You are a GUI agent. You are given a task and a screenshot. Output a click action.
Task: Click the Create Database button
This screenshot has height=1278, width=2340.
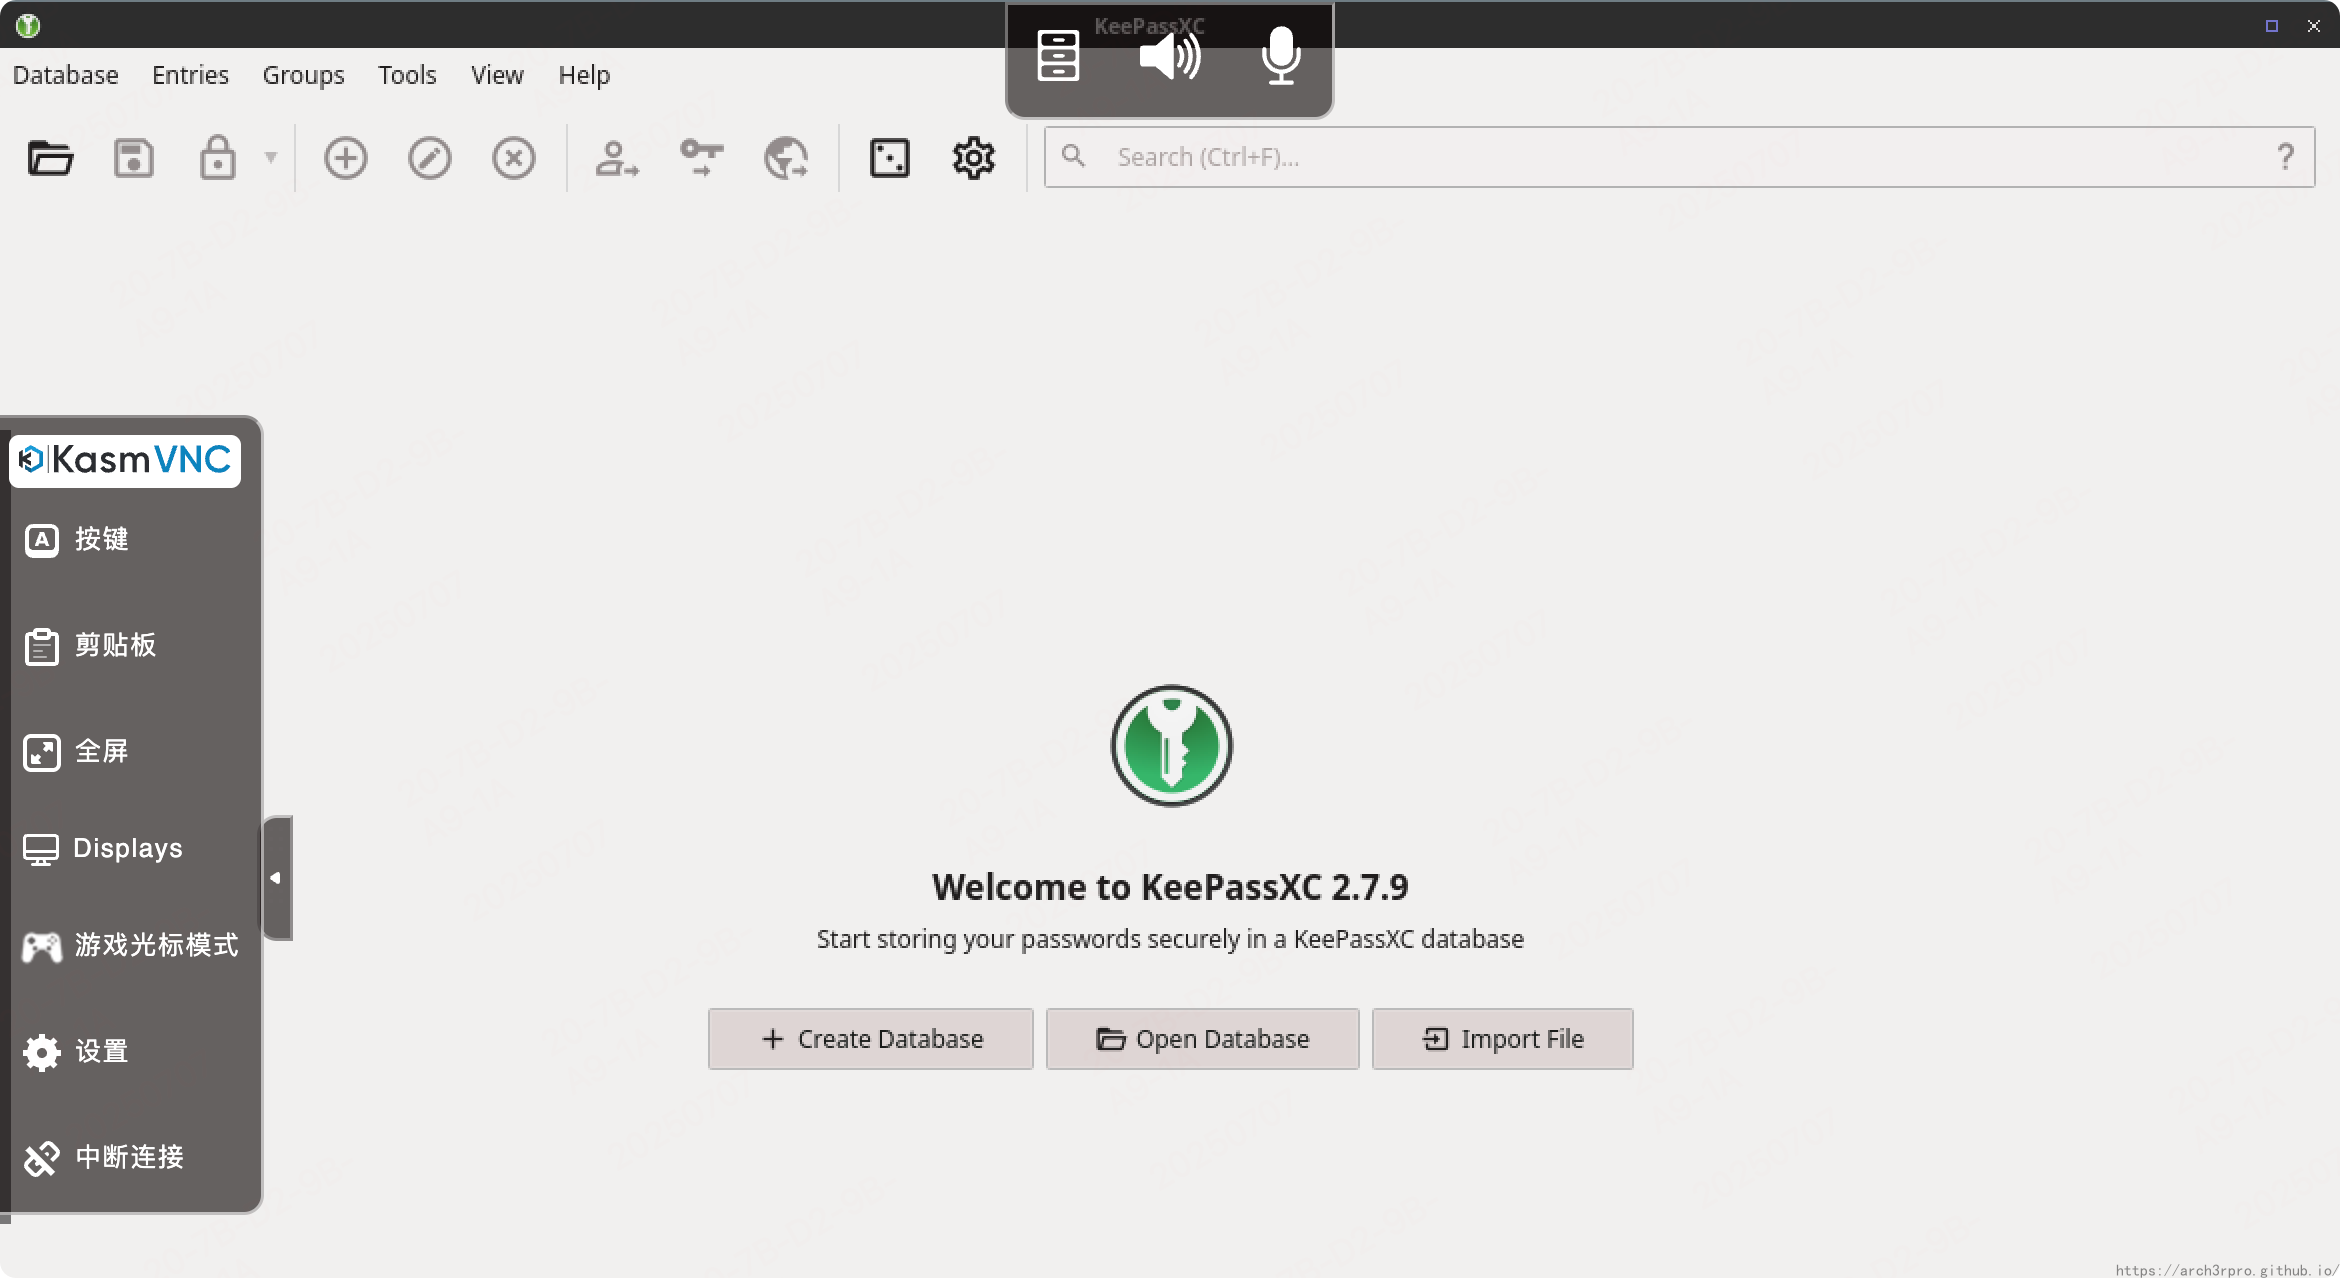click(870, 1039)
